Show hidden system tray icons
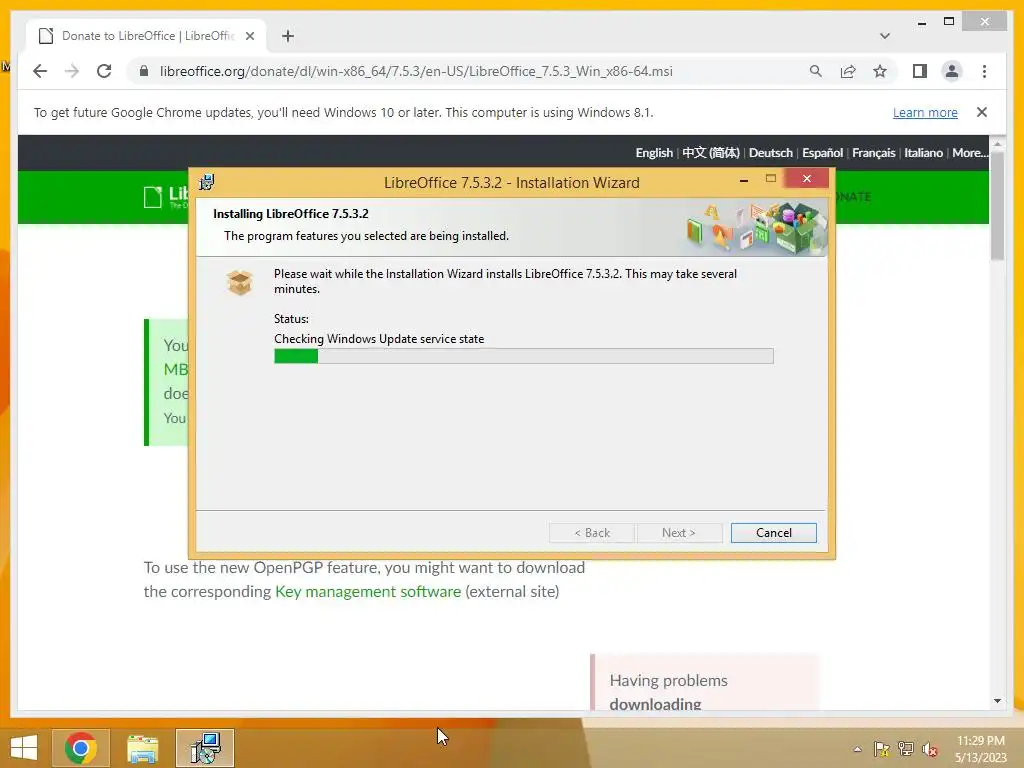 [x=857, y=749]
